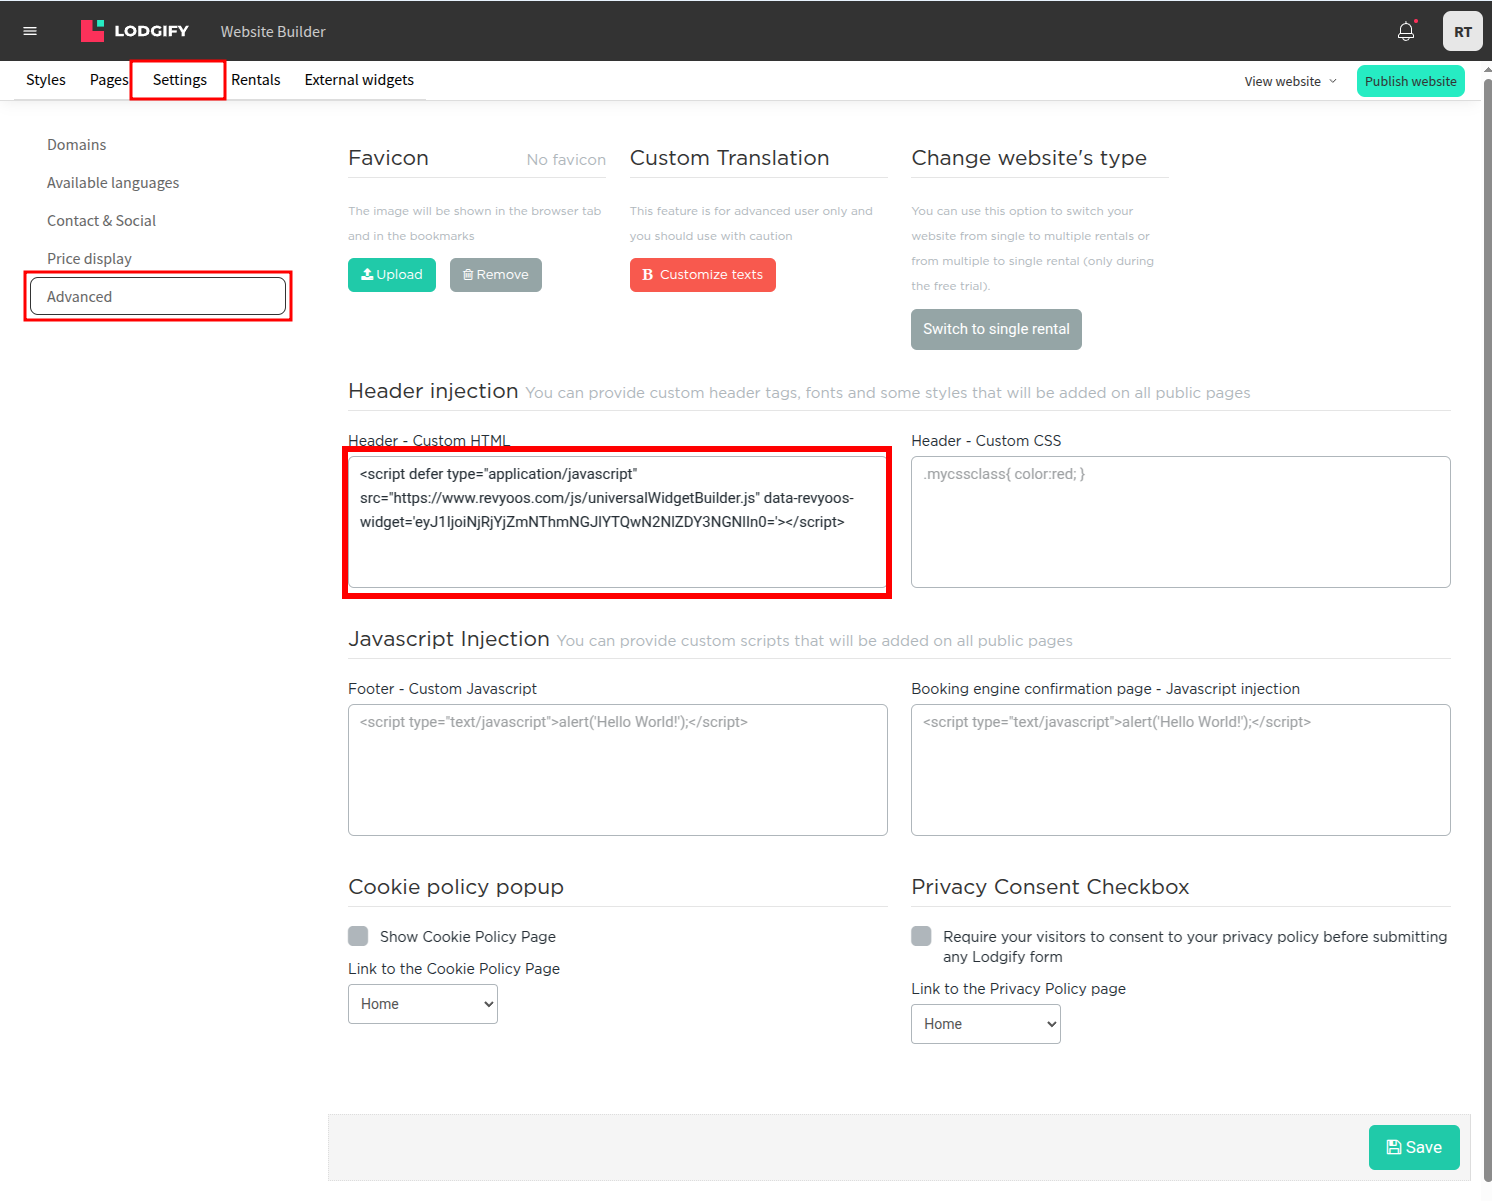Click the Booking engine confirmation Javascript field
Viewport: 1492px width, 1201px height.
pyautogui.click(x=1181, y=770)
